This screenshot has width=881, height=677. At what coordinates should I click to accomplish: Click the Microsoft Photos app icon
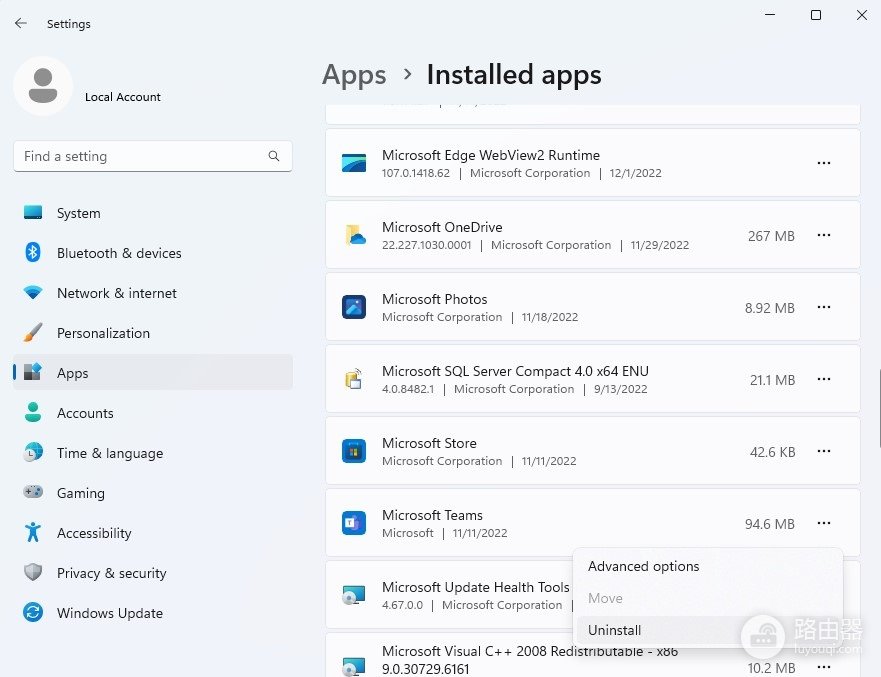(354, 307)
